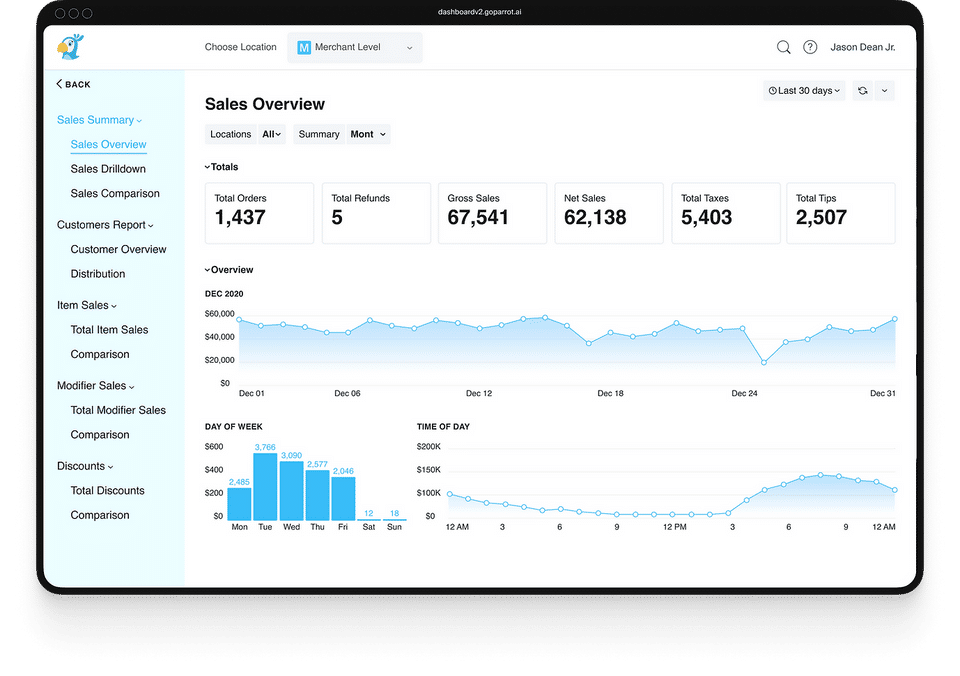Screen dimensions: 960x676
Task: Open Customer Overview page
Action: pyautogui.click(x=118, y=249)
